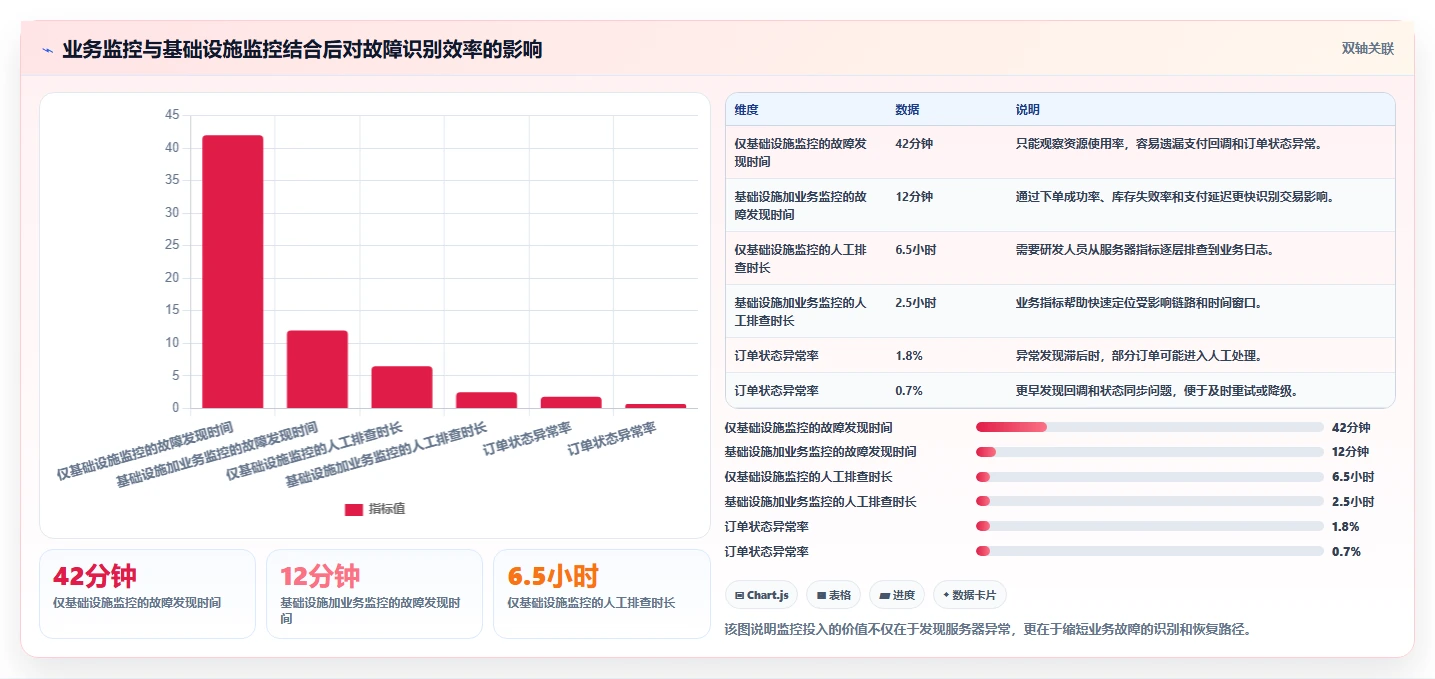Open the 42分钟 summary card

[147, 594]
